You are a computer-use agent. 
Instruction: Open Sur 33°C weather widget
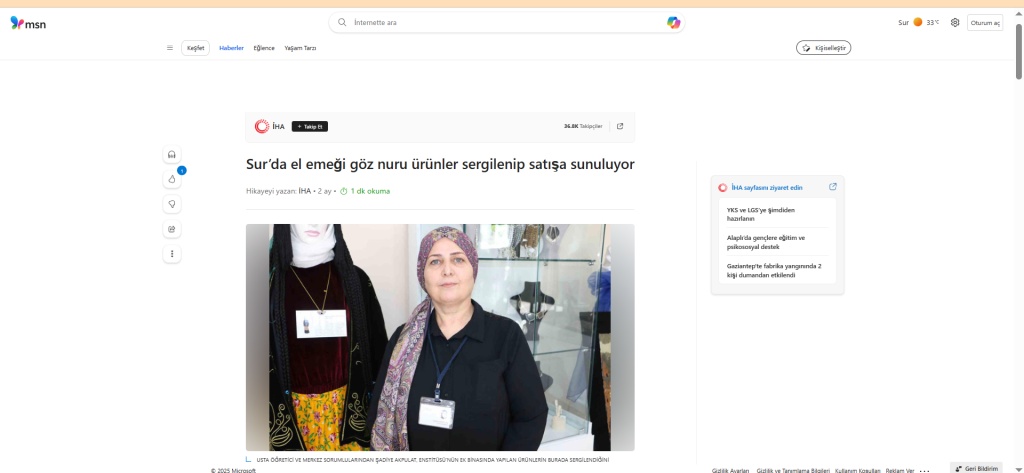[x=918, y=22]
